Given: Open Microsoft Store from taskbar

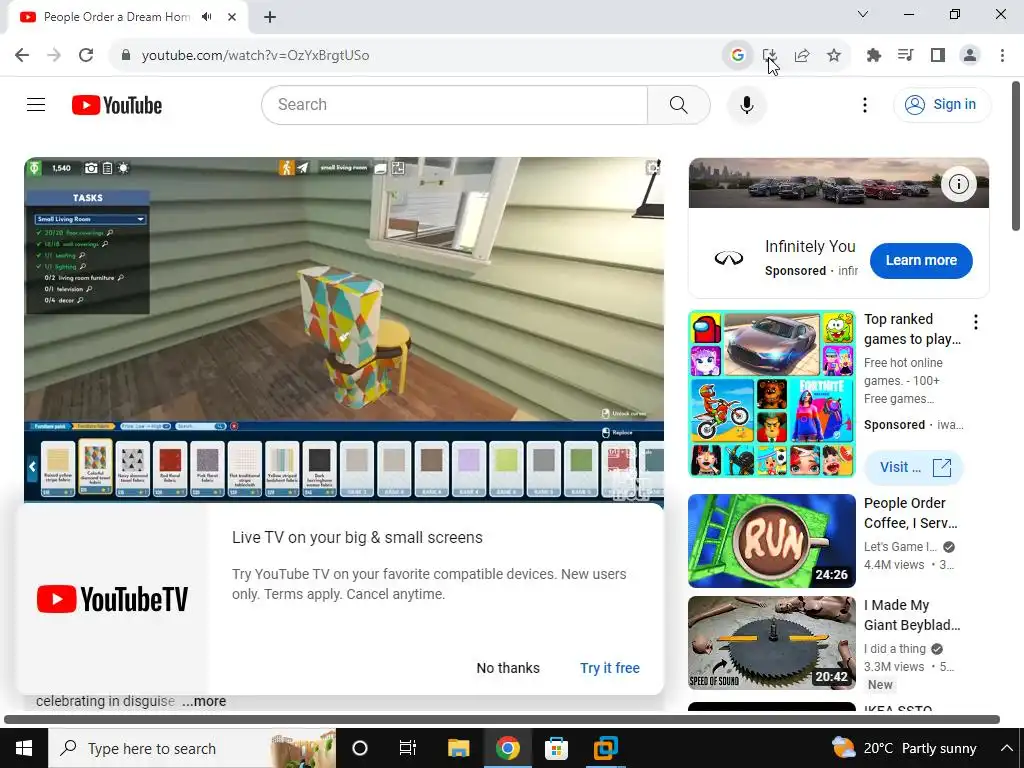Looking at the screenshot, I should click(x=556, y=748).
